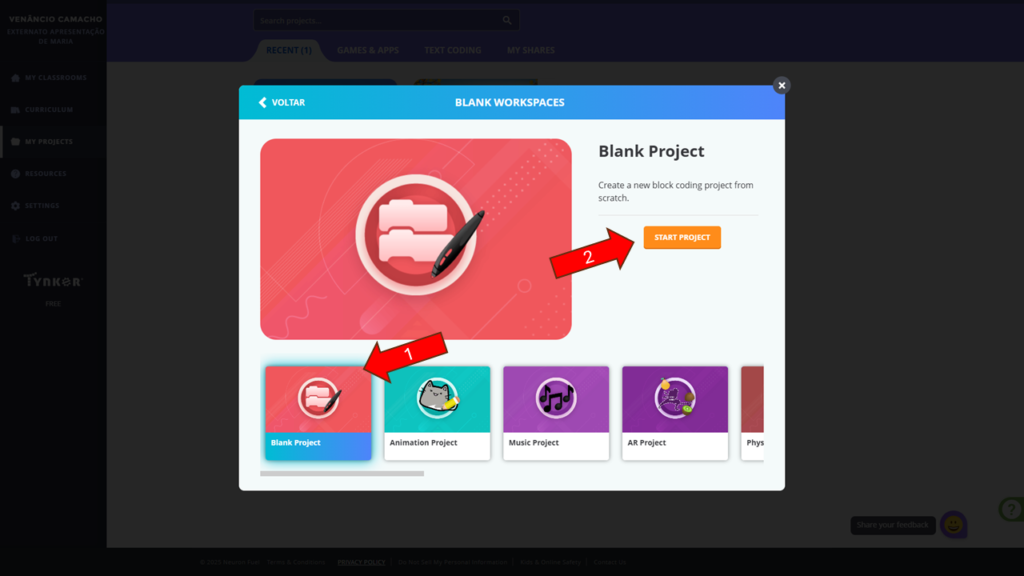Open Resources help icon in sidebar
Screen dimensions: 1024x576
(x=16, y=174)
